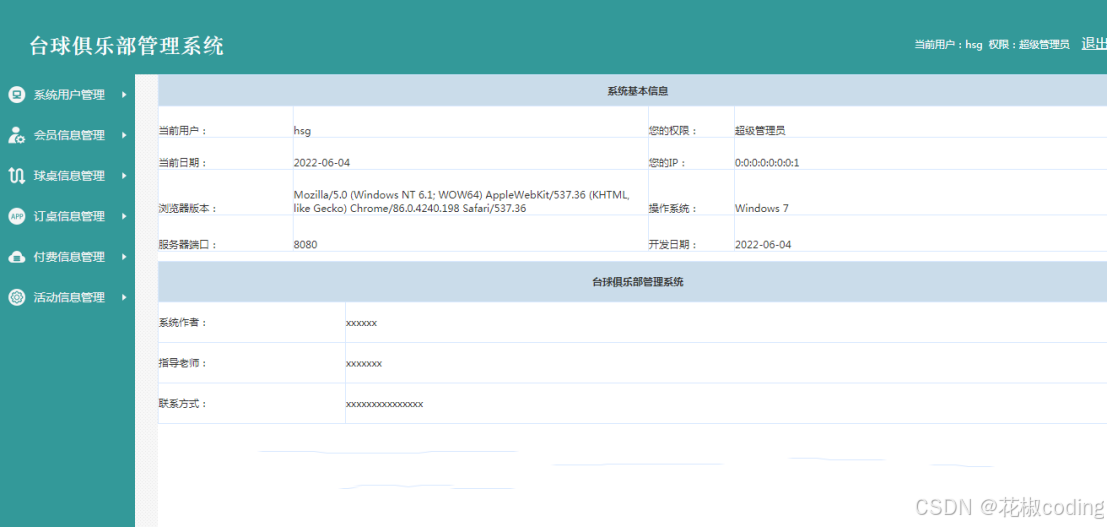Open the 系统用户管理 menu
The width and height of the screenshot is (1108, 527).
(x=67, y=95)
